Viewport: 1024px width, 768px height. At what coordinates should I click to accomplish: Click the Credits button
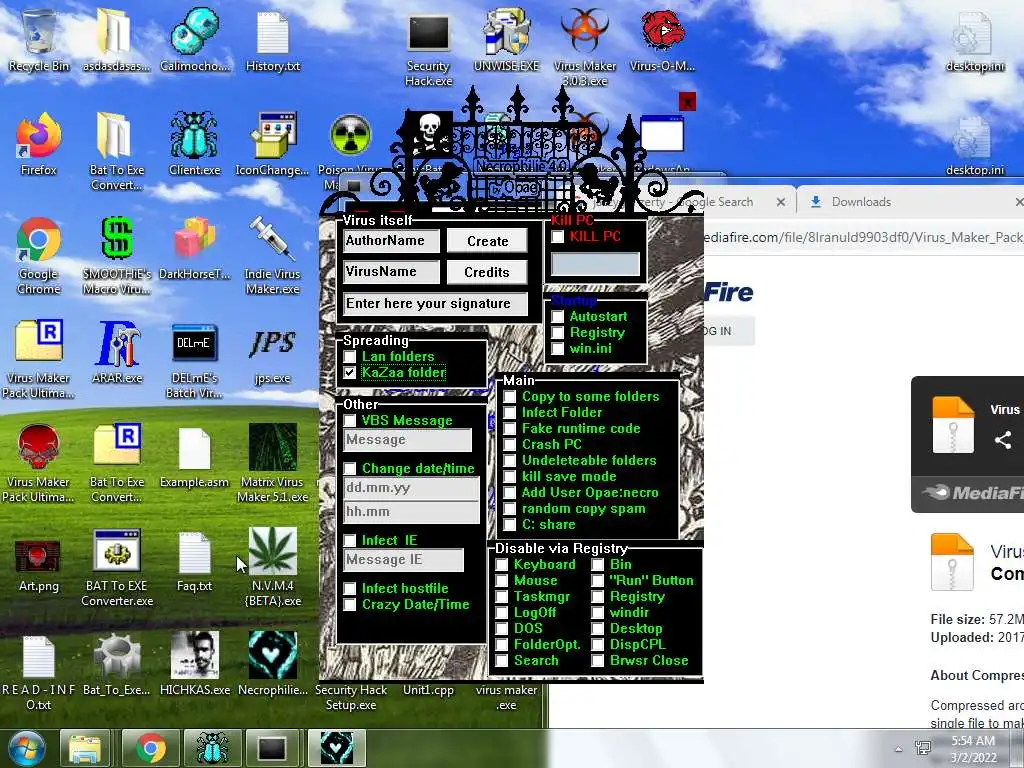(x=487, y=272)
